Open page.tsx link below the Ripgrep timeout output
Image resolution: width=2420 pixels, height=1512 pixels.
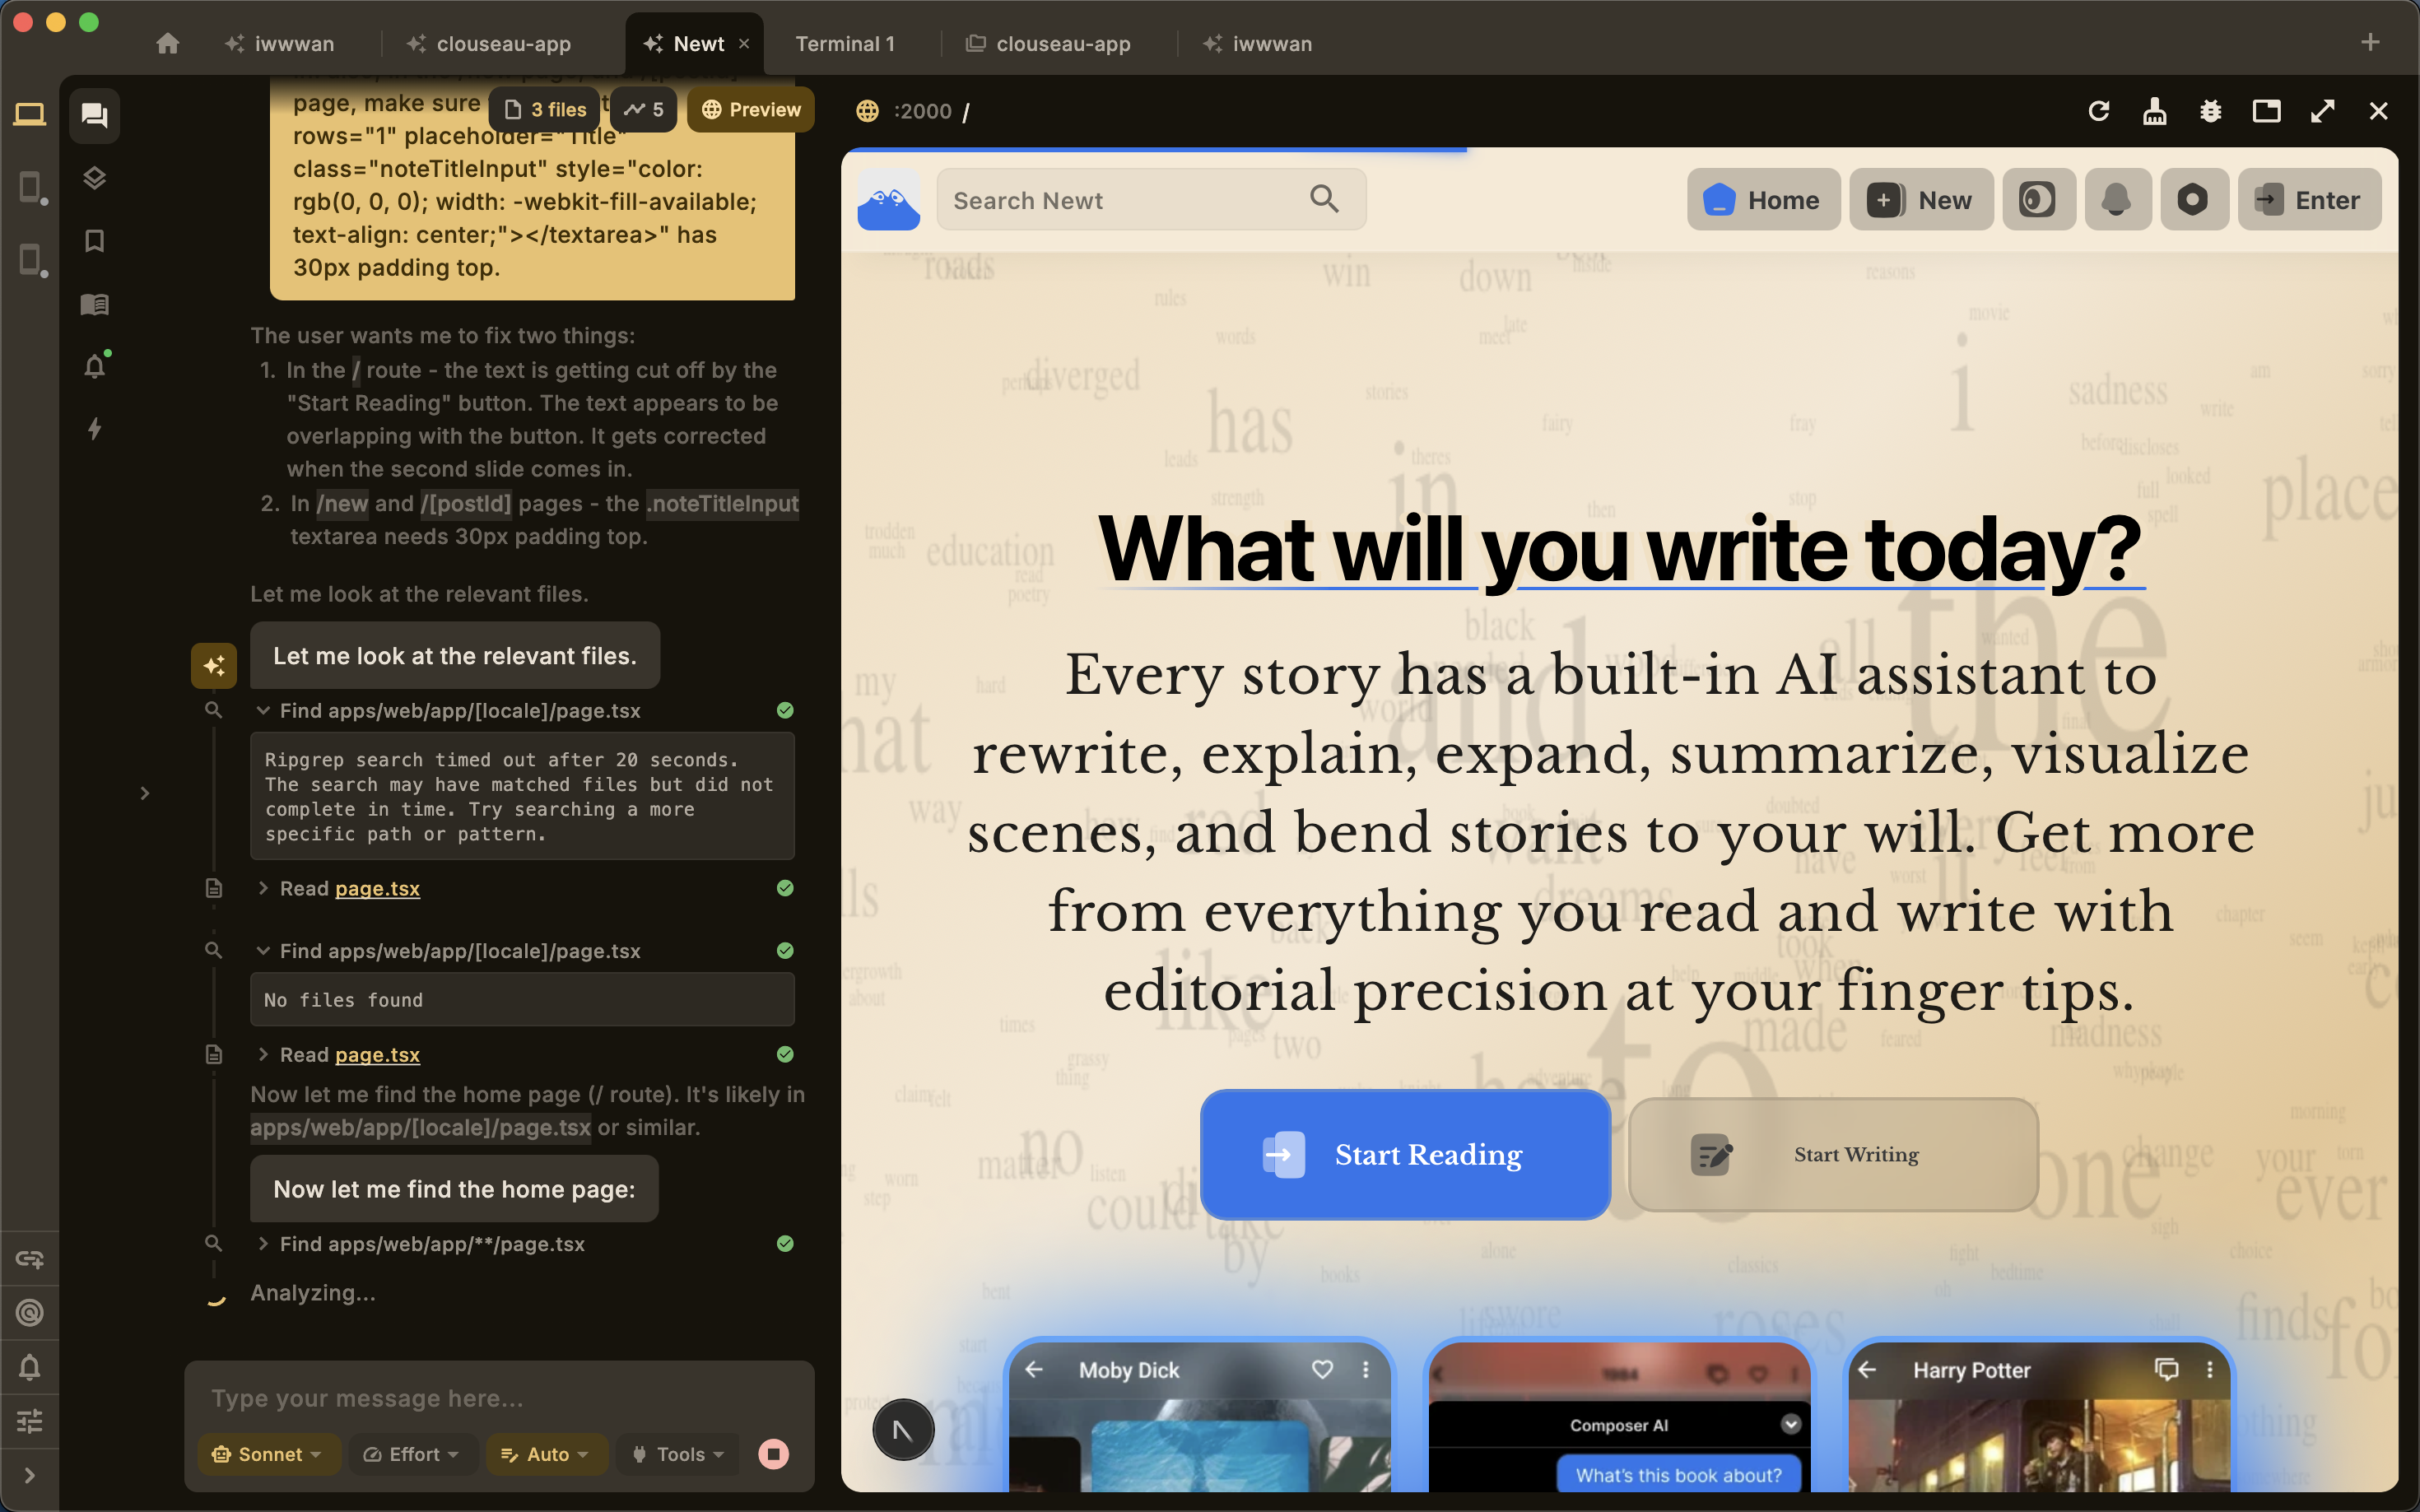coord(377,889)
